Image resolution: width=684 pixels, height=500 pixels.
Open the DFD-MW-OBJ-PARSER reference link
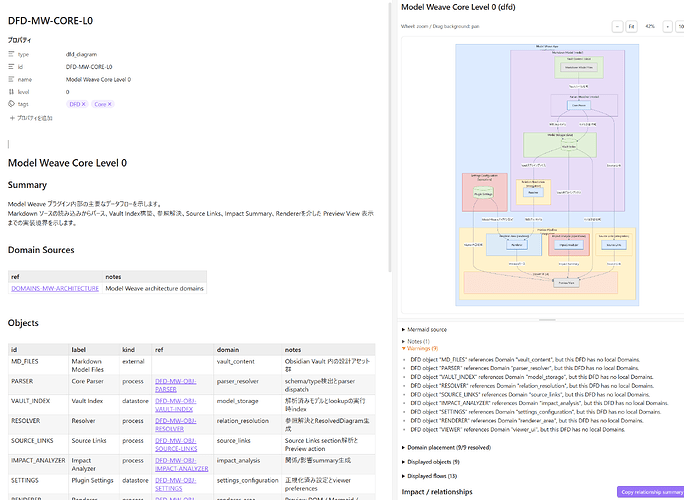tap(175, 385)
